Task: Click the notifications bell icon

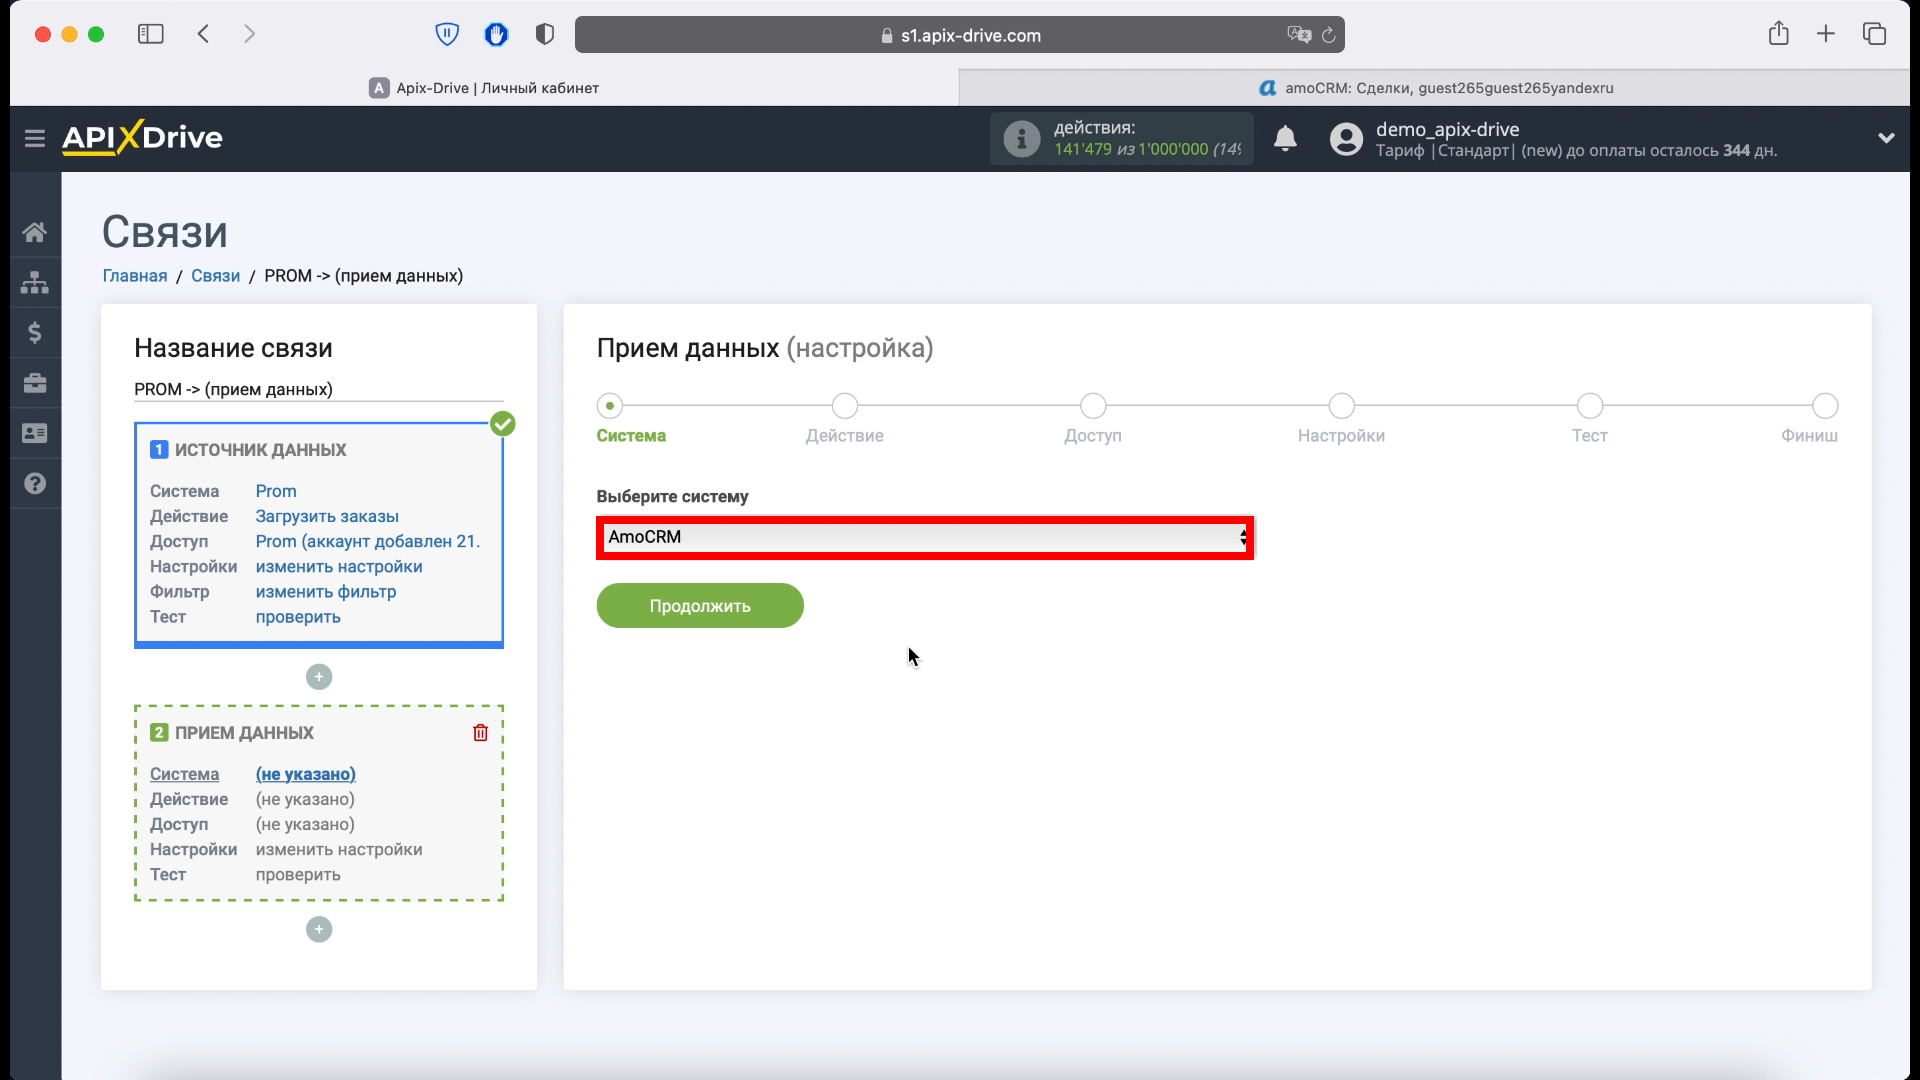Action: [x=1285, y=139]
